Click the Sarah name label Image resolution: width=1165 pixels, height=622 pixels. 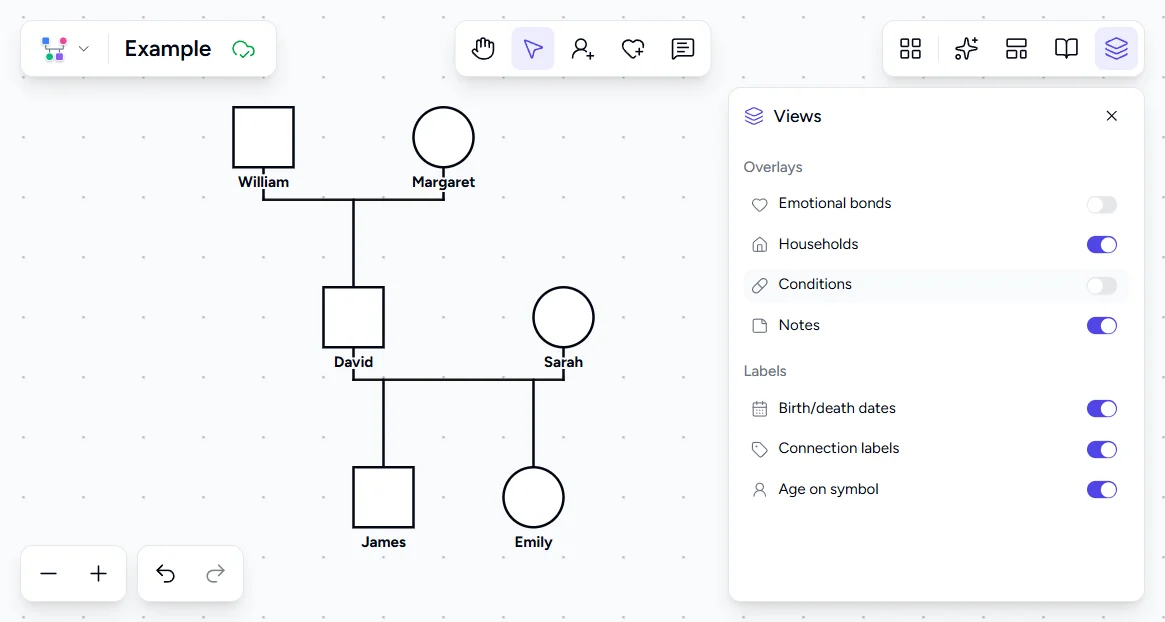click(x=563, y=363)
